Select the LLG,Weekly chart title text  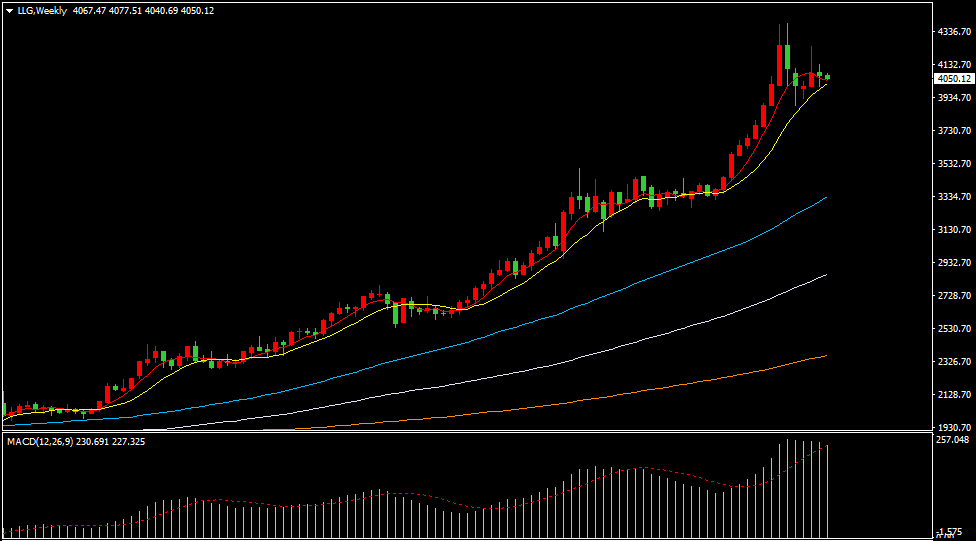tap(42, 11)
